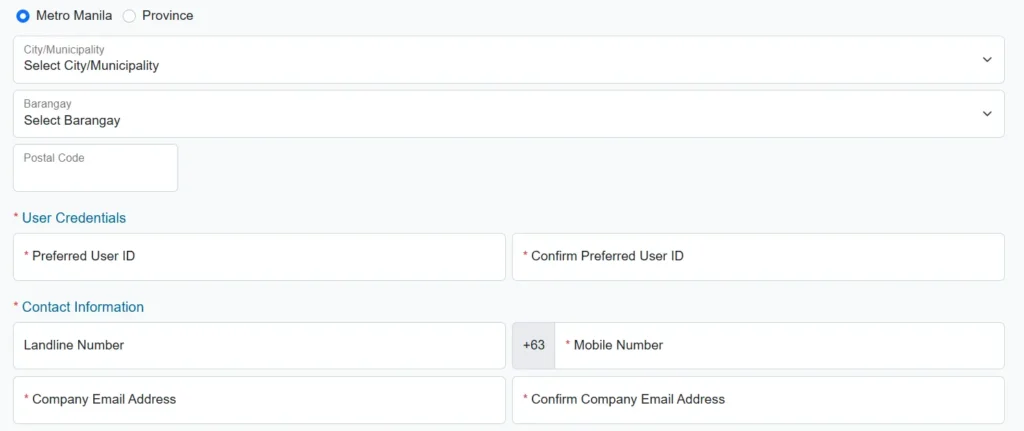Click the Barangay chevron arrow
The width and height of the screenshot is (1024, 431).
click(987, 114)
